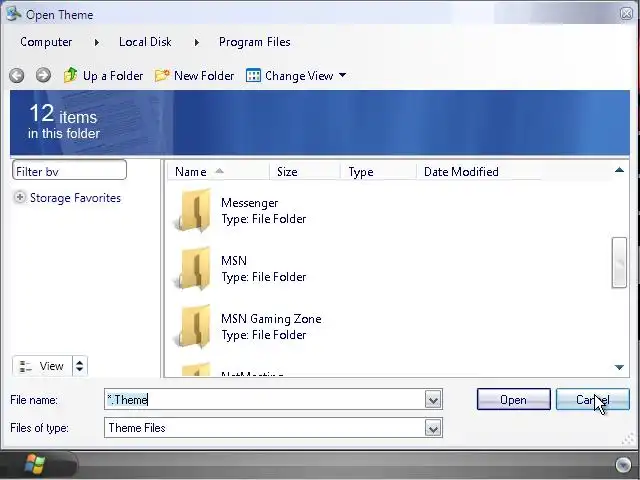Click the vertical scrollbar thumb
The height and width of the screenshot is (480, 640).
619,262
